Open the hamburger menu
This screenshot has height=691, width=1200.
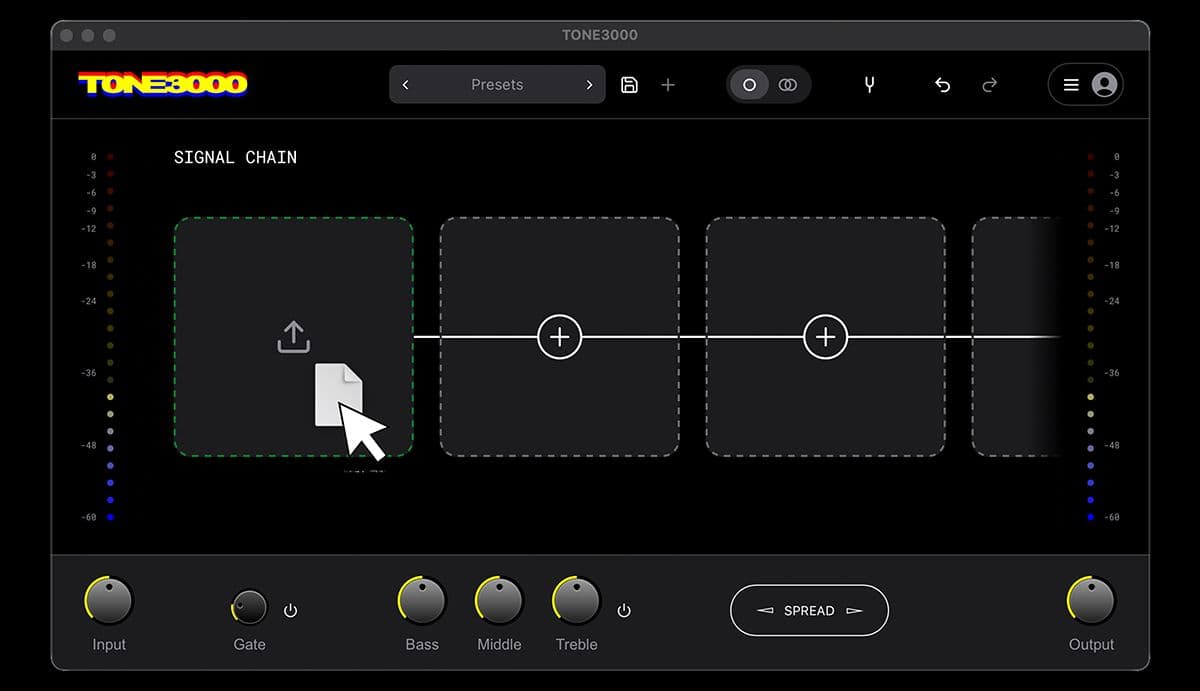1071,85
